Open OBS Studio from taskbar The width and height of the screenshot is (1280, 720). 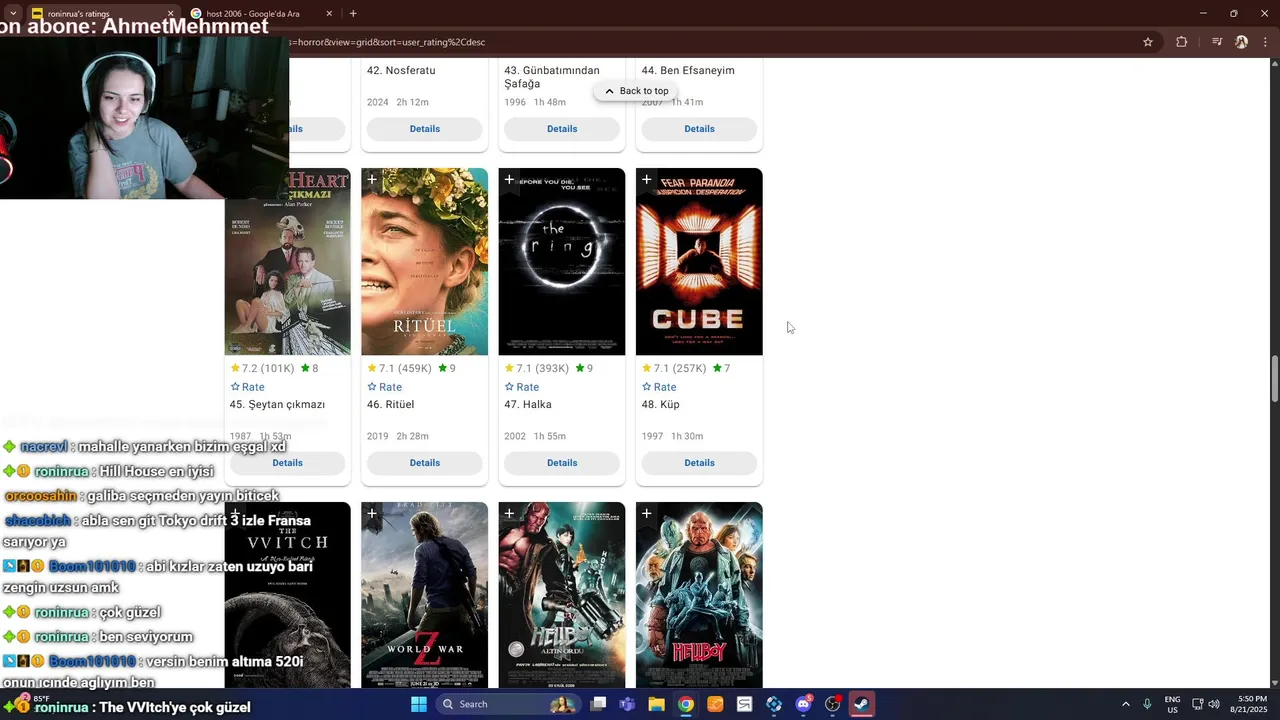(832, 704)
